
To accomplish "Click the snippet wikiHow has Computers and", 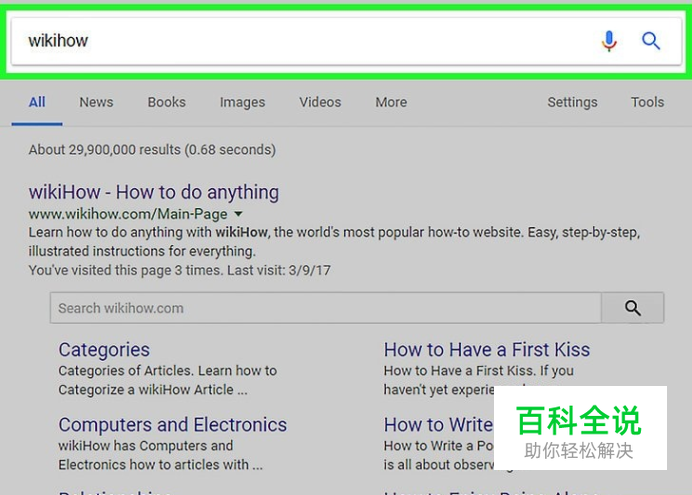I will [146, 446].
